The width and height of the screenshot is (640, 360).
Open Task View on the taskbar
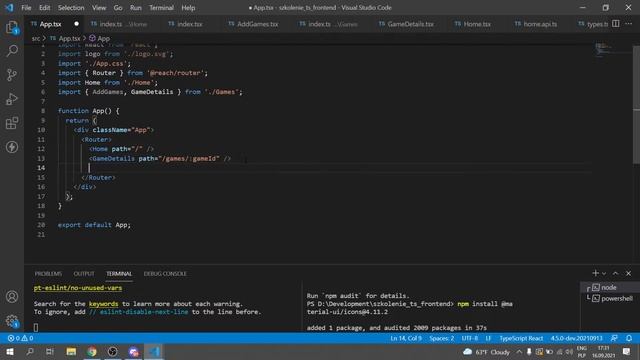50,352
